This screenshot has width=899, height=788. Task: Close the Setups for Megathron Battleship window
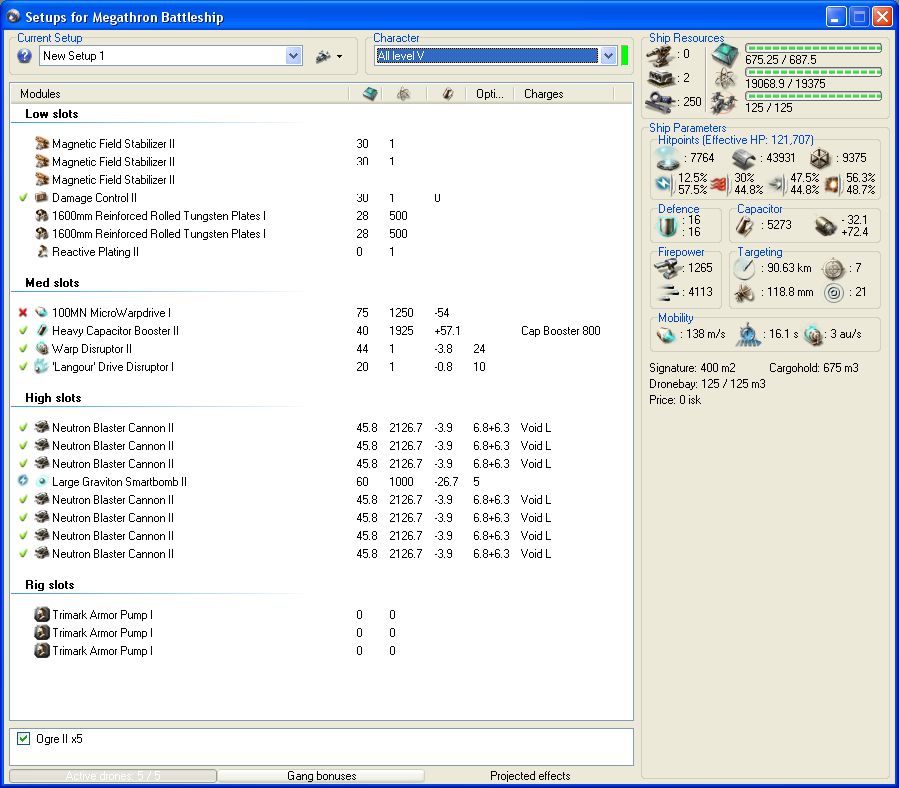882,17
